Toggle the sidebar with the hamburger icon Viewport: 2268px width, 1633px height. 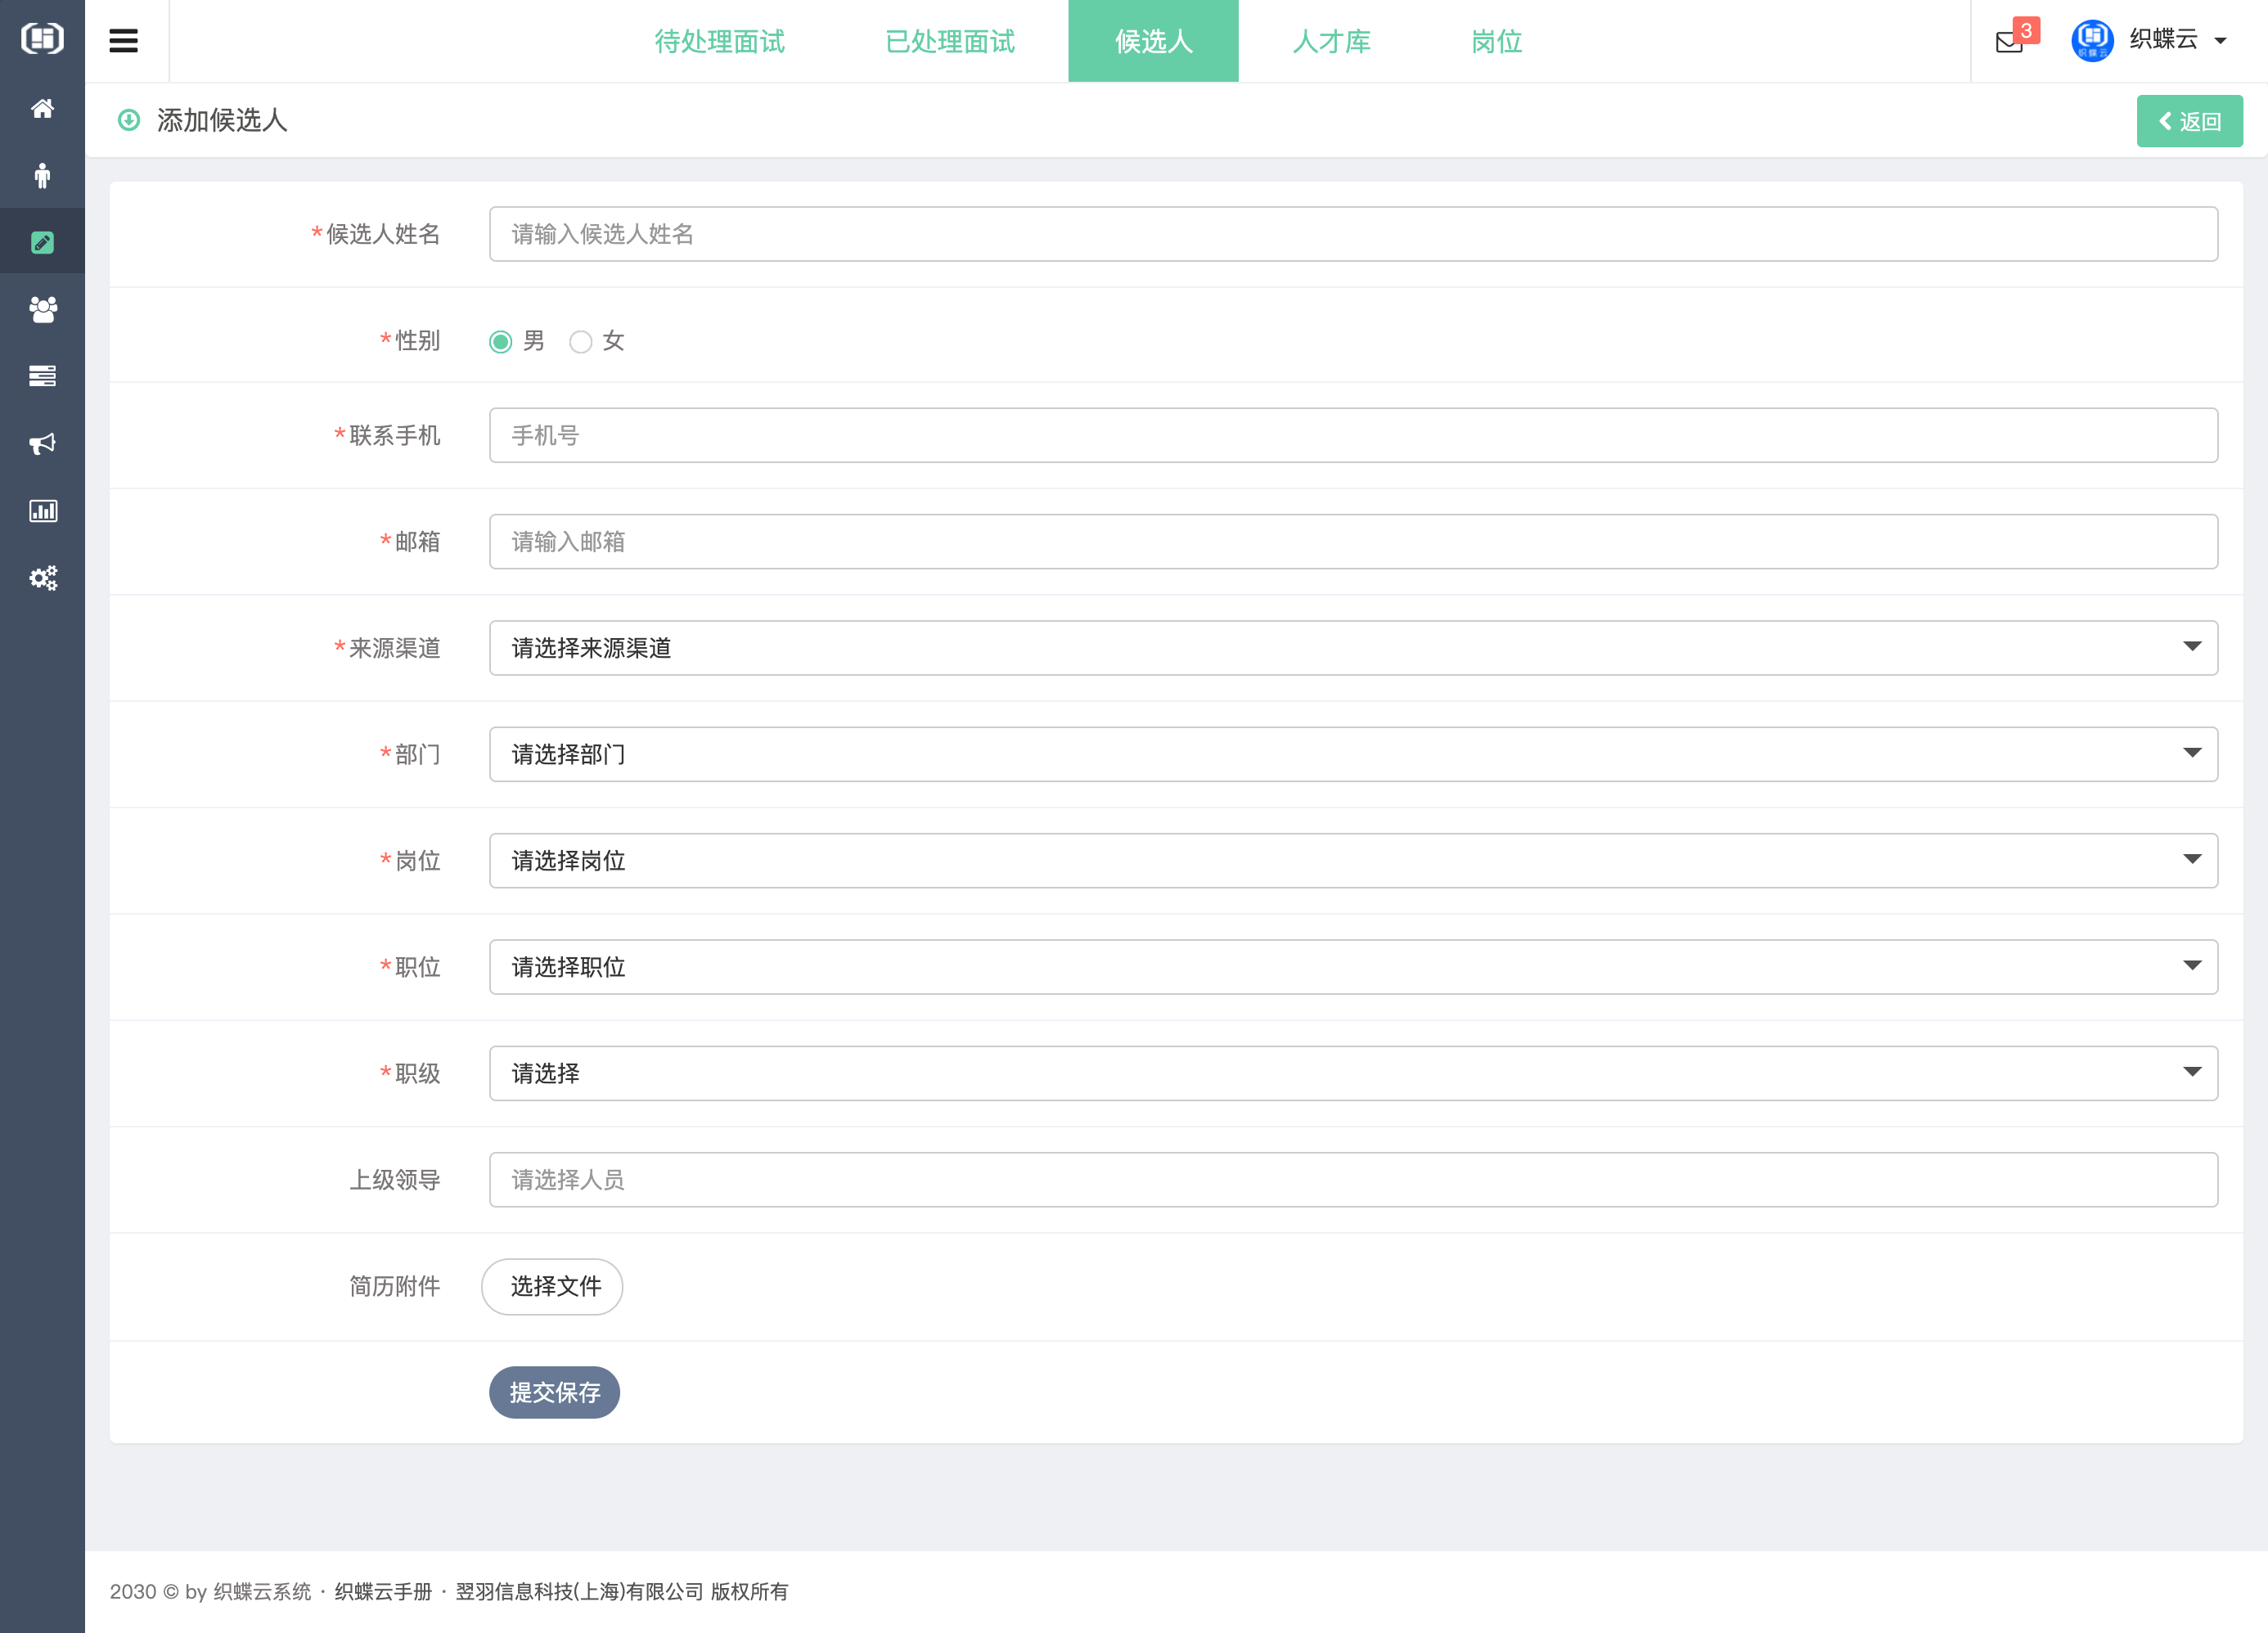pos(124,40)
